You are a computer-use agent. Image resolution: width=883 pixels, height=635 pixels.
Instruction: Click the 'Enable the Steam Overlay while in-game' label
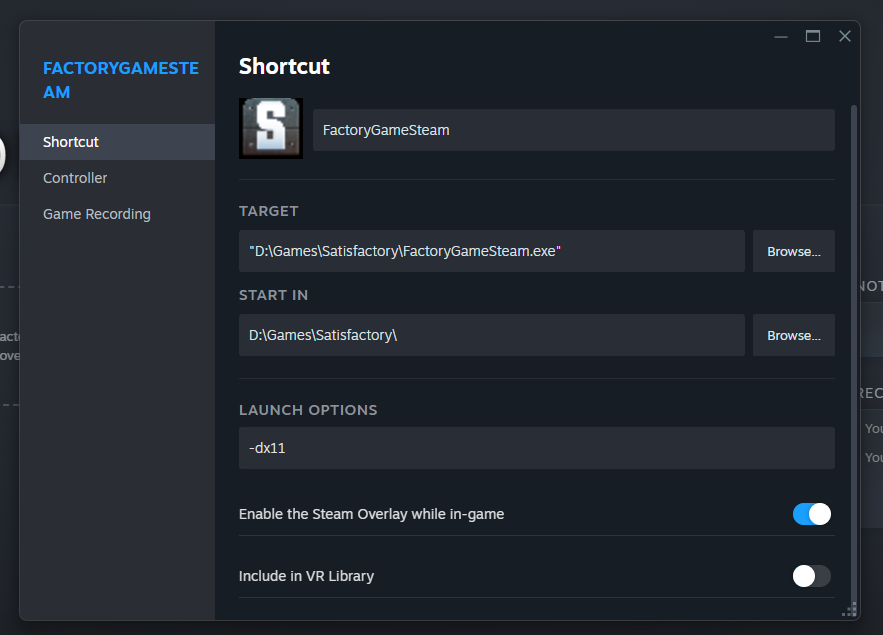point(372,514)
